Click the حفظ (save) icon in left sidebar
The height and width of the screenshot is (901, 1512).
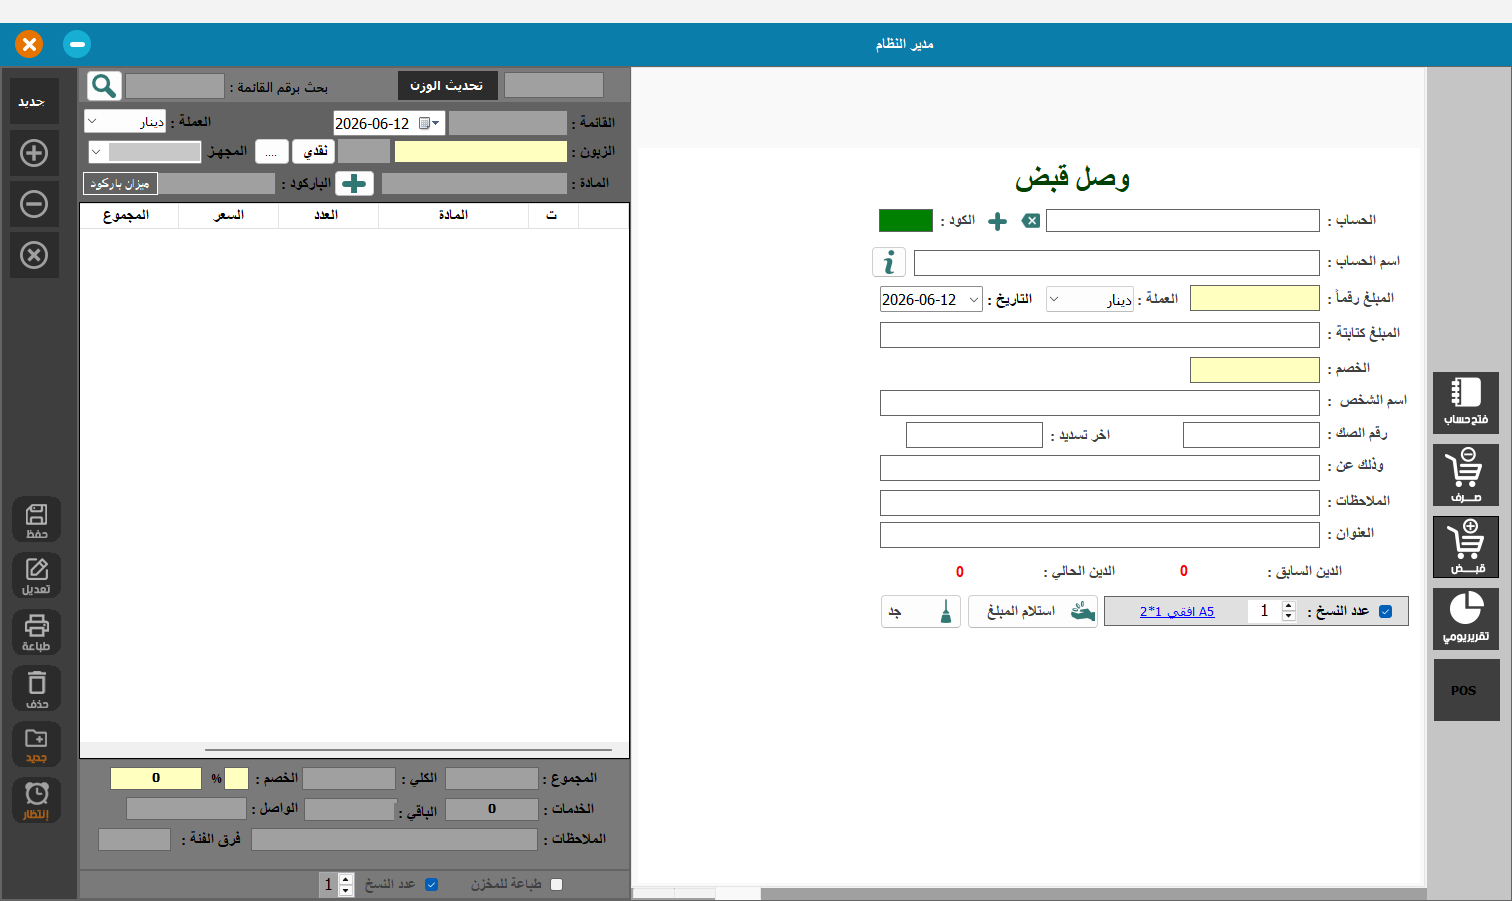coord(37,520)
